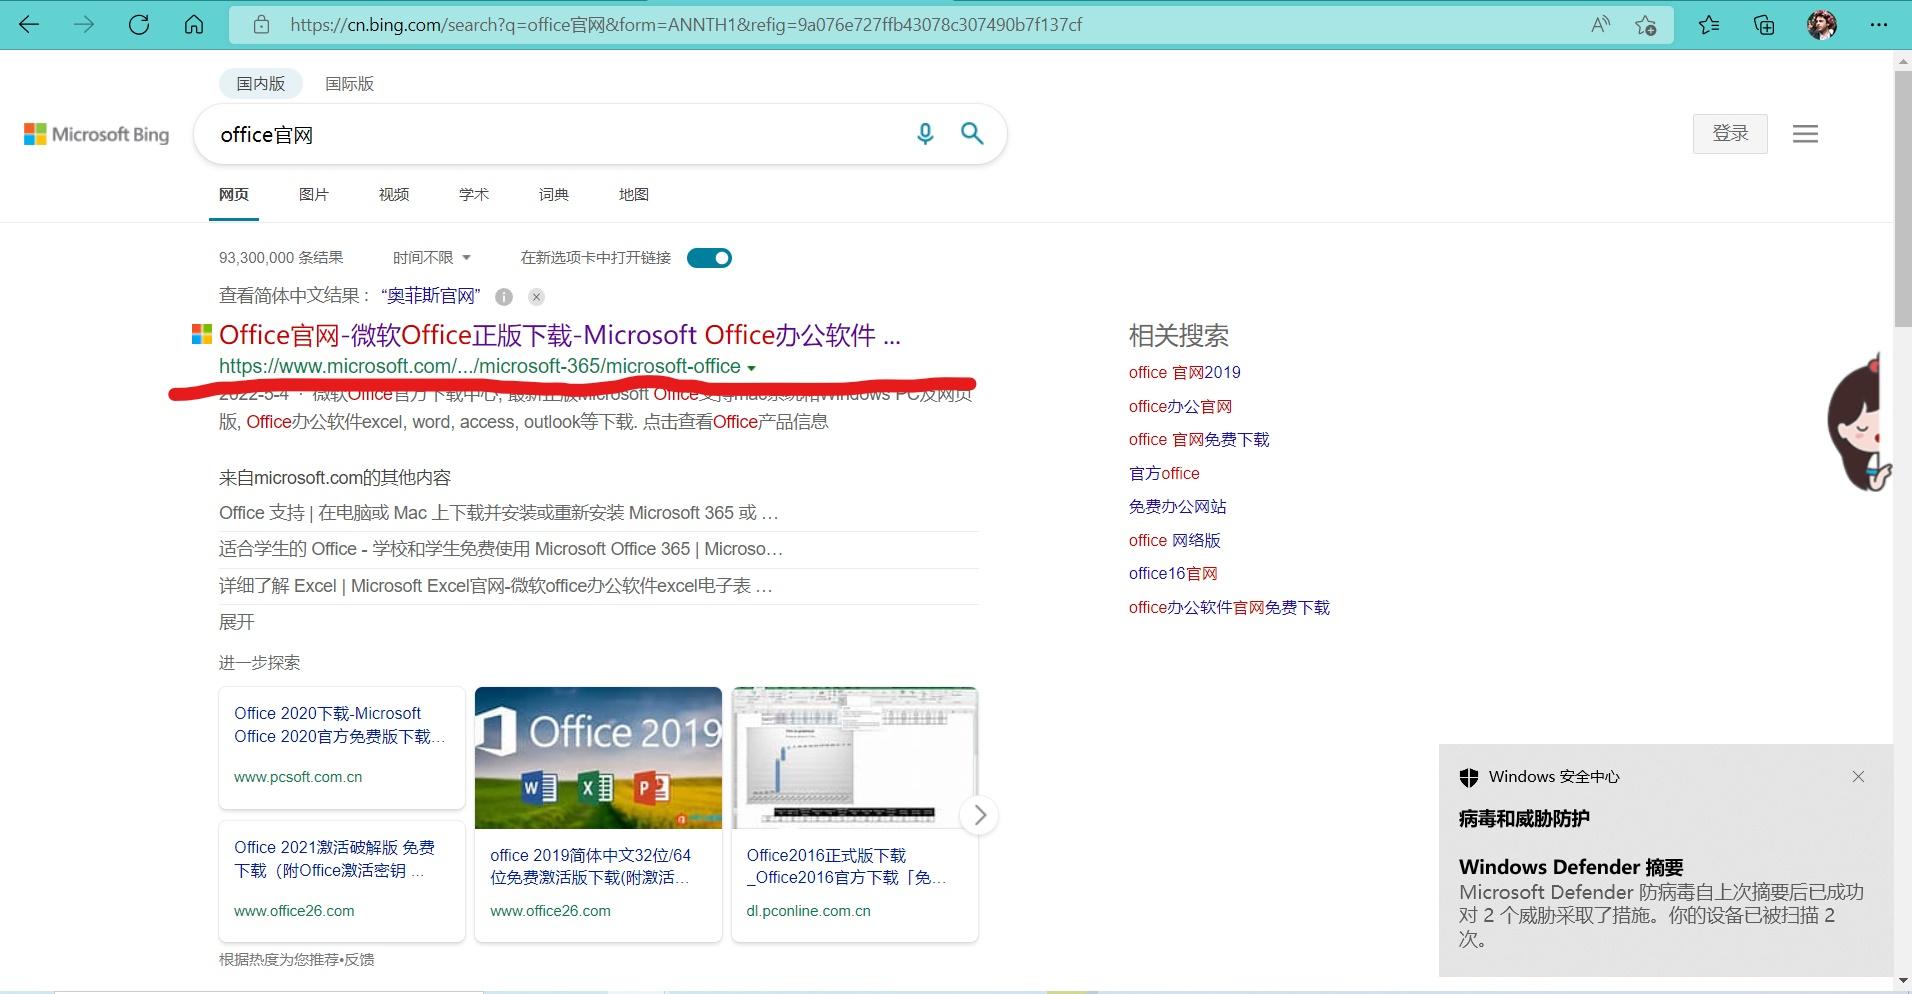Select the 国内版 tab

coord(260,84)
